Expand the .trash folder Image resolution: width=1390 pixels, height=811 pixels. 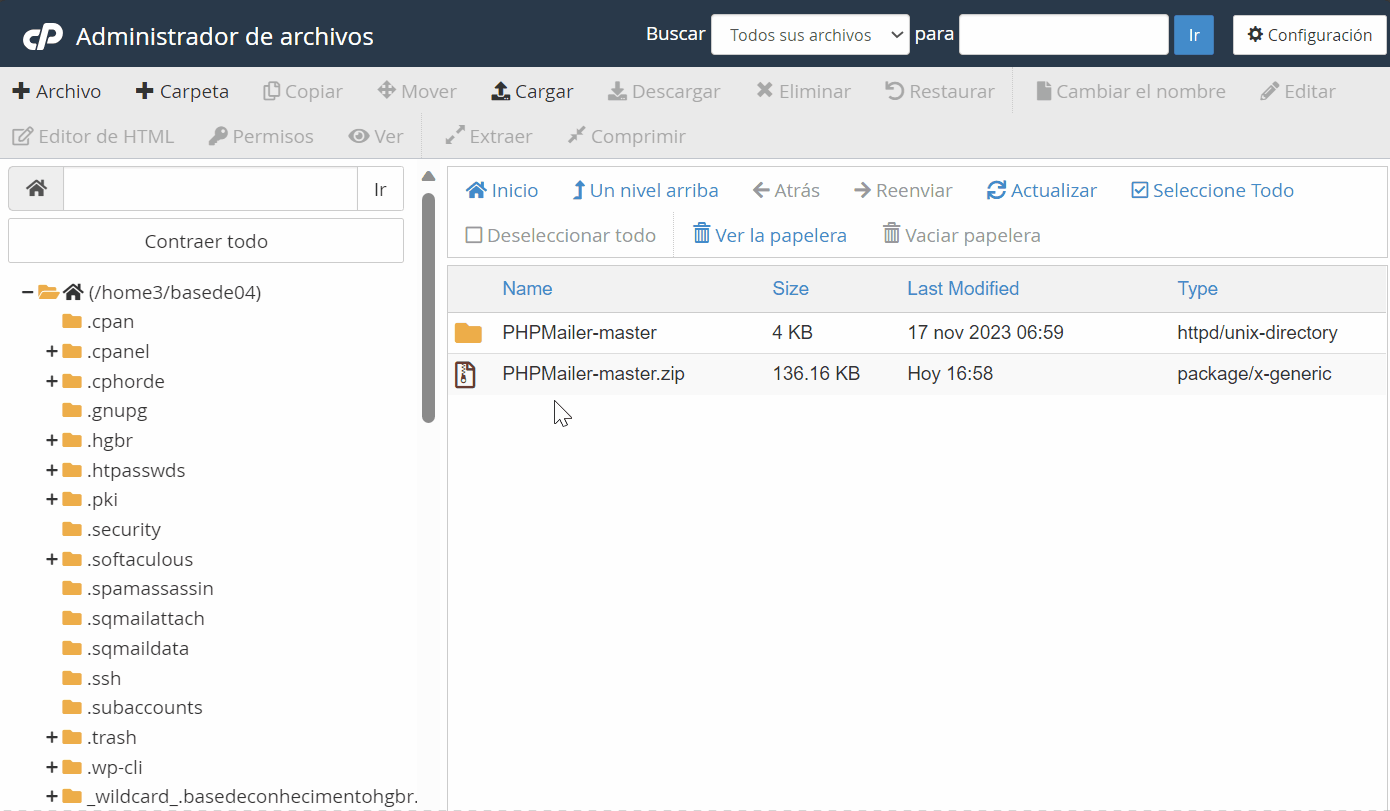pos(52,737)
